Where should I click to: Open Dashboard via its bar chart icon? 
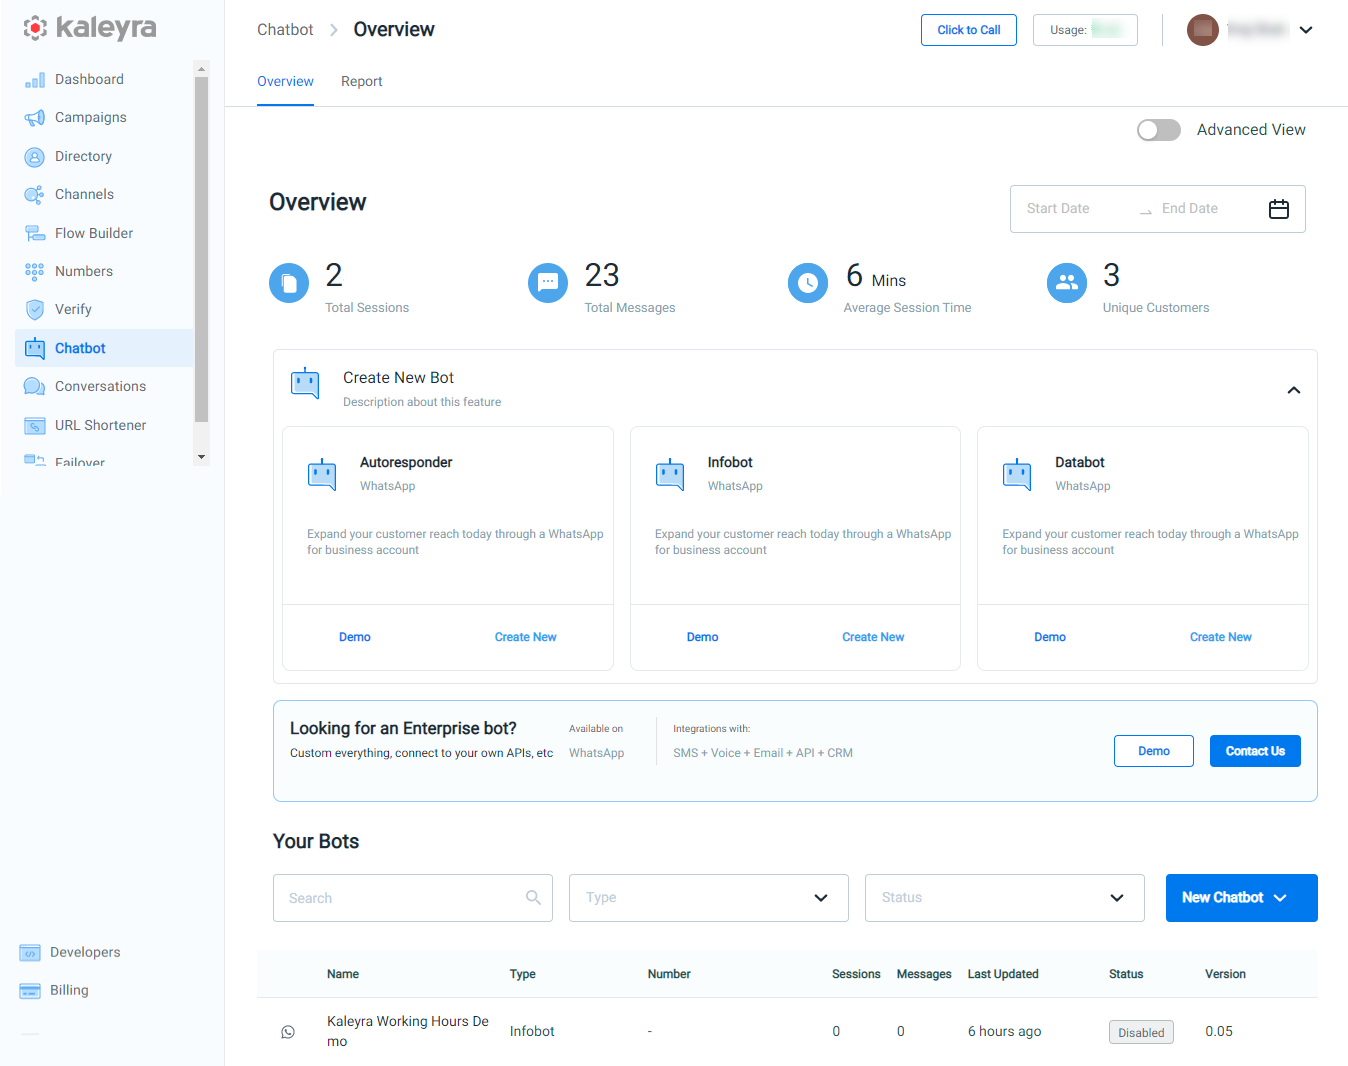35,80
